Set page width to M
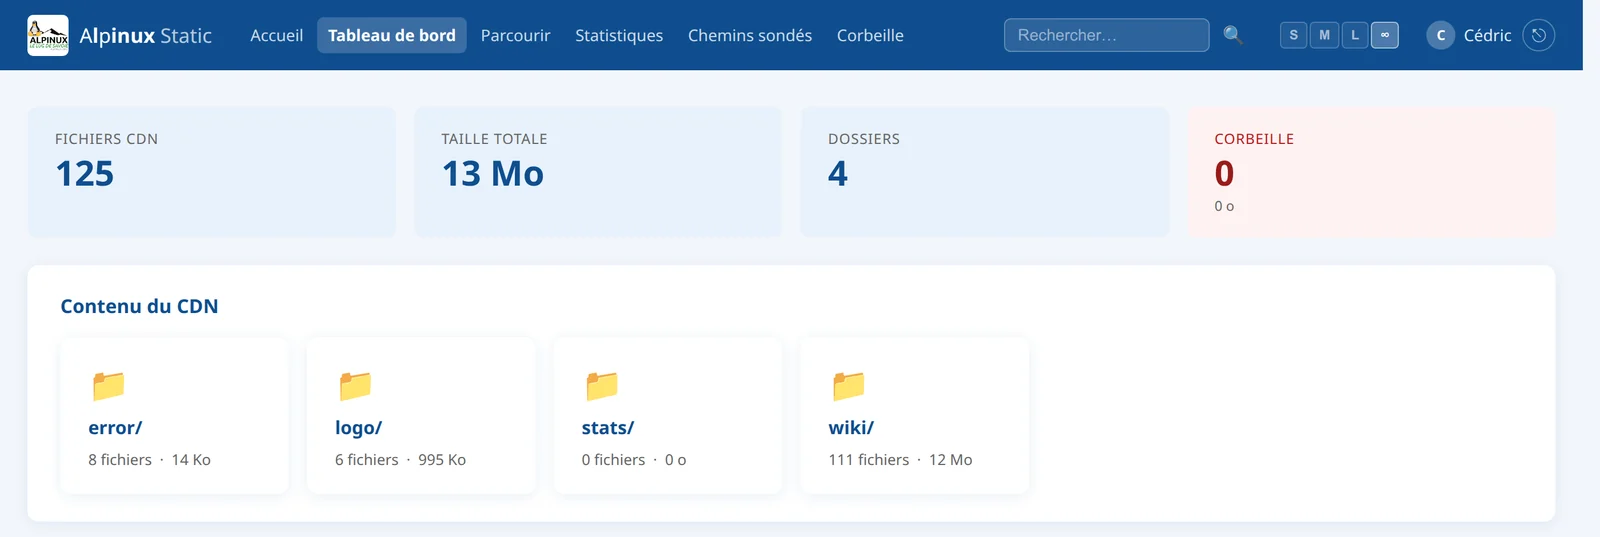This screenshot has width=1600, height=537. tap(1324, 35)
